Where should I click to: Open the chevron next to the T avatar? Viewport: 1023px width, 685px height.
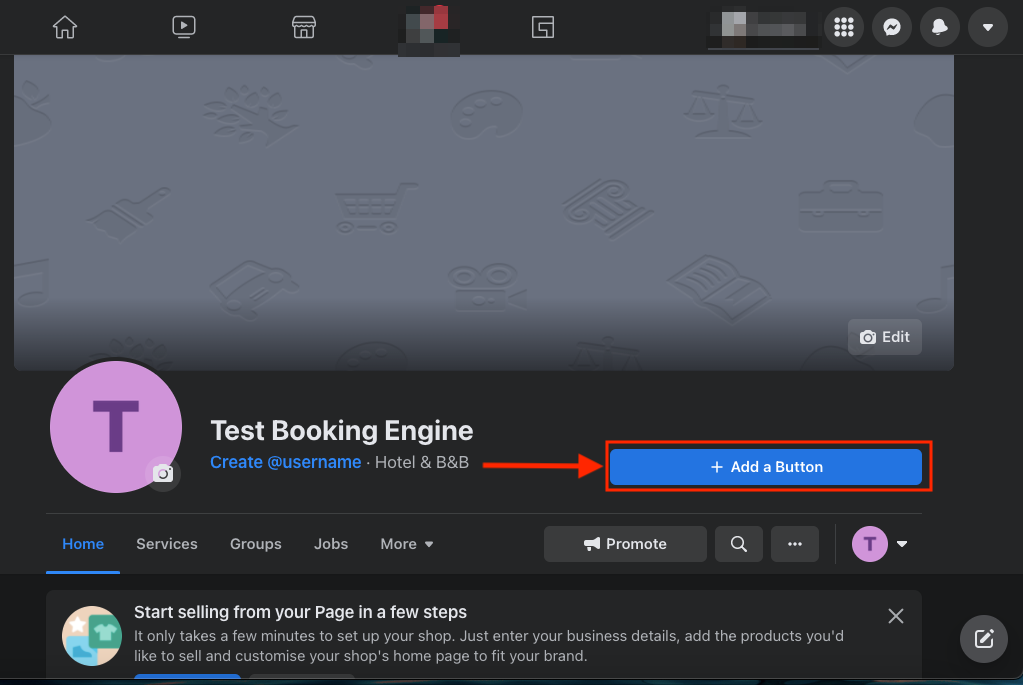pyautogui.click(x=901, y=544)
